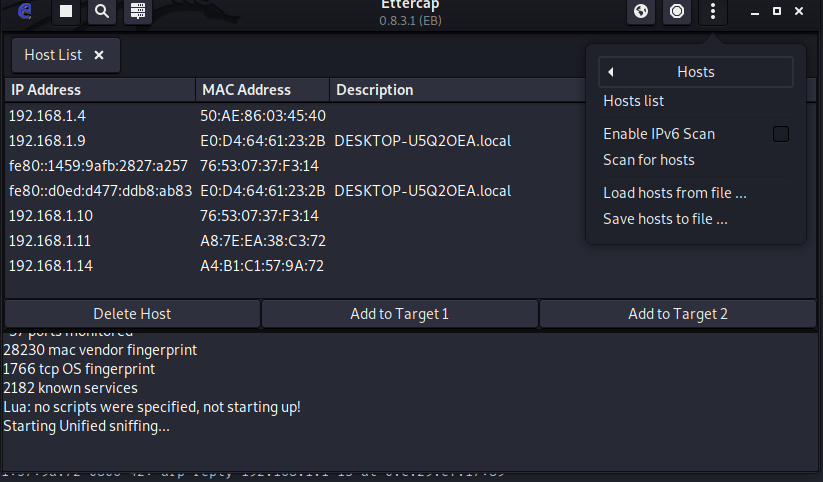
Task: Close the Ettercap window
Action: 799,11
